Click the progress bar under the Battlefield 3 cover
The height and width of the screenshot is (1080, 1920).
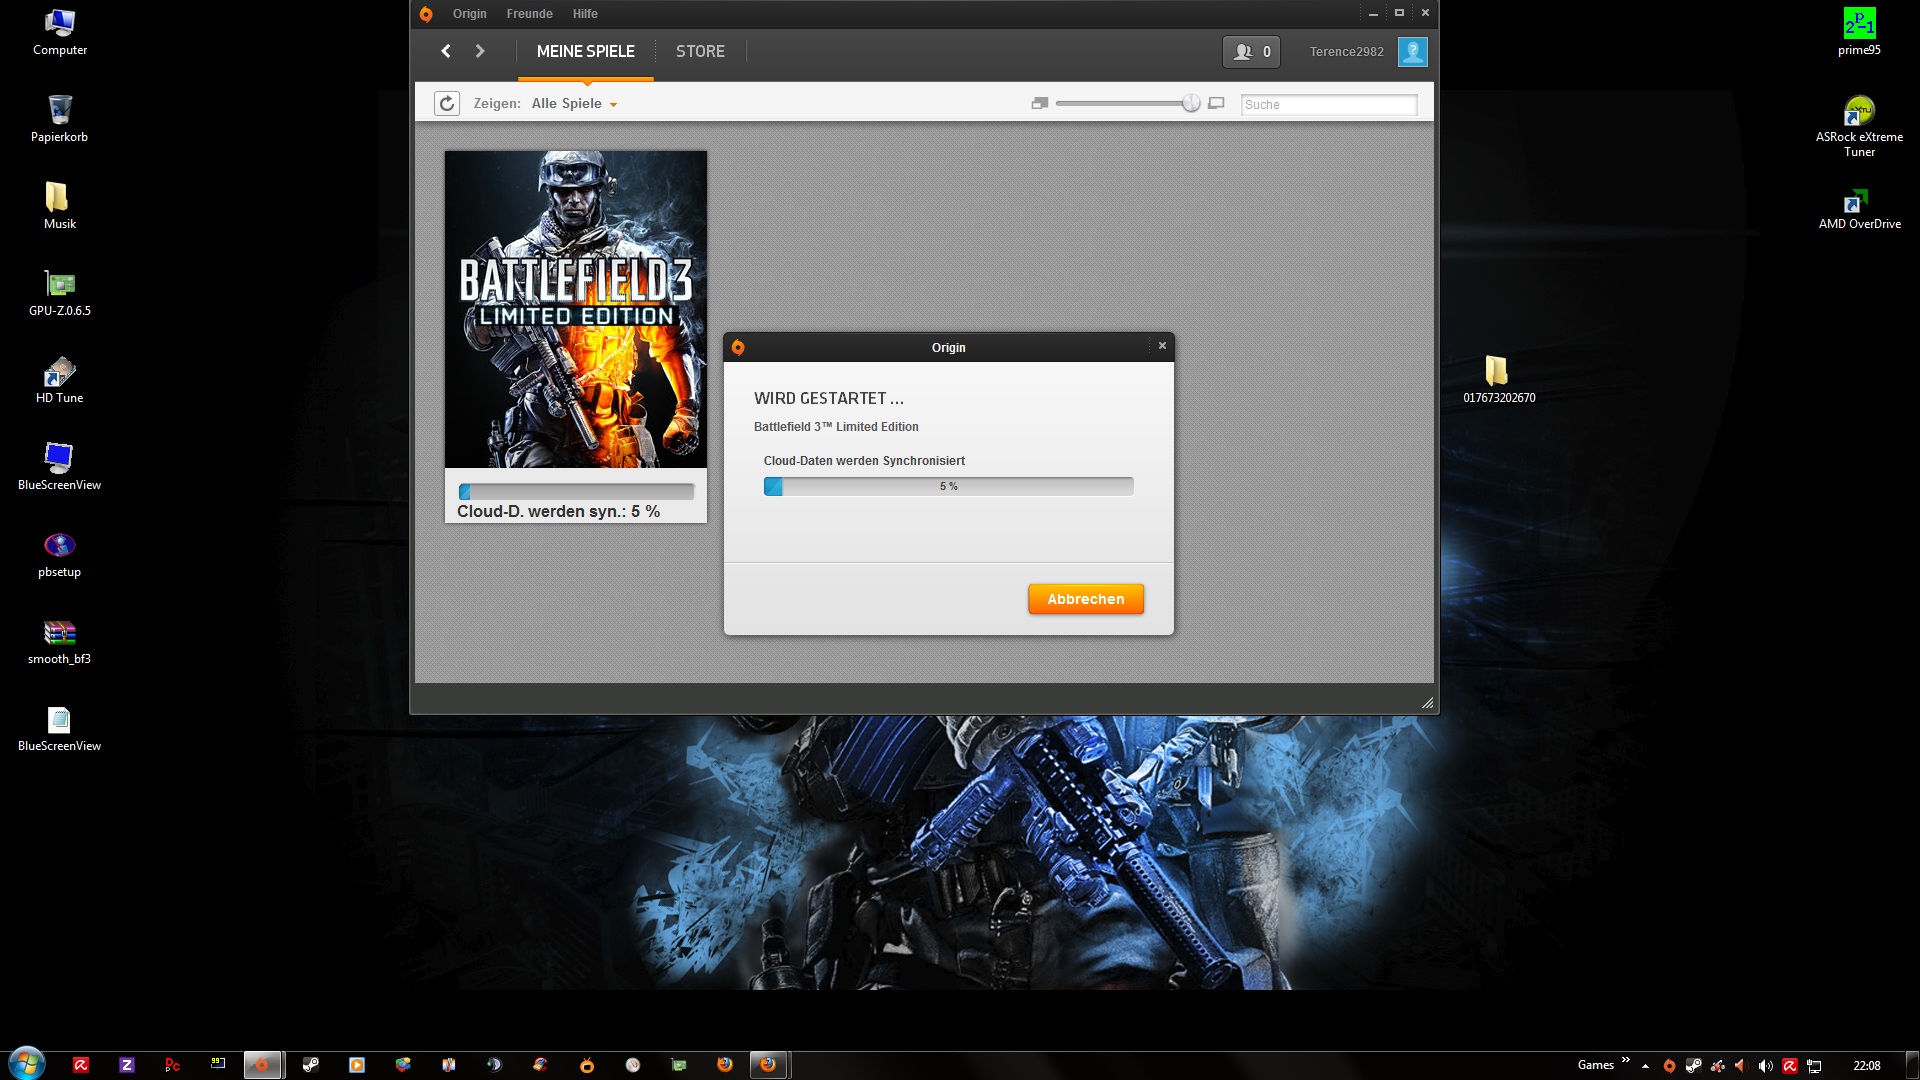coord(576,492)
